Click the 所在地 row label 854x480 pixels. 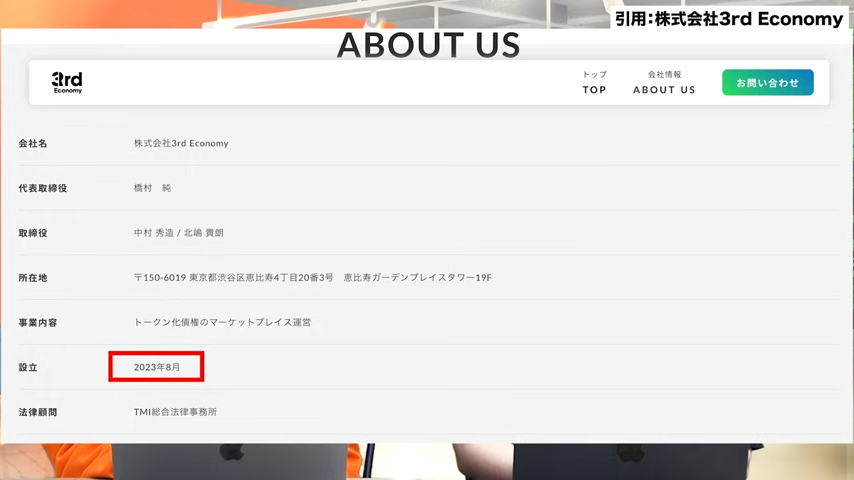click(33, 278)
